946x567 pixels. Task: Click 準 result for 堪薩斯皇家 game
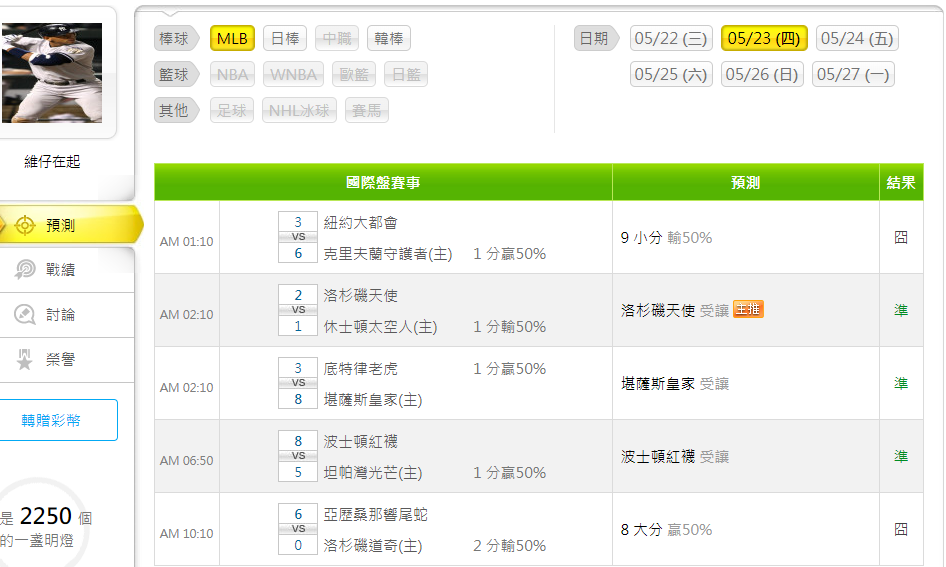pyautogui.click(x=901, y=383)
